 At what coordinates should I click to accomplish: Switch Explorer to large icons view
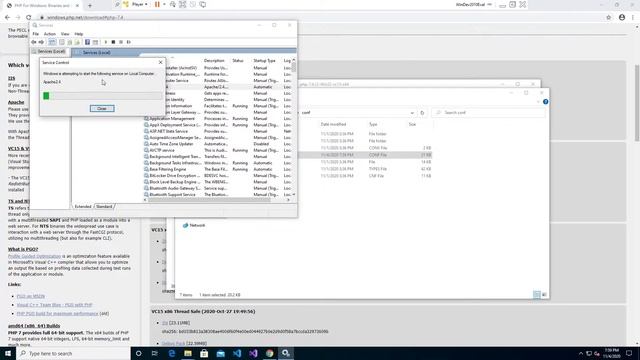[x=544, y=295]
